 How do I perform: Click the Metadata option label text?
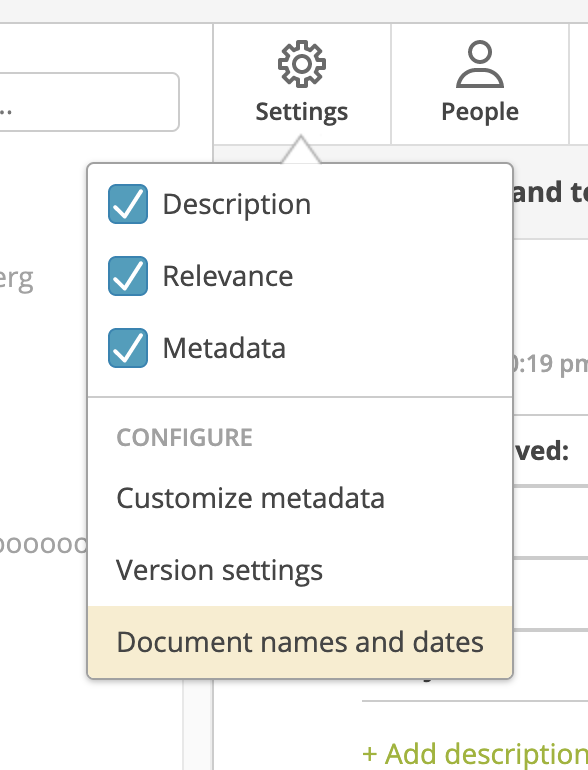224,348
